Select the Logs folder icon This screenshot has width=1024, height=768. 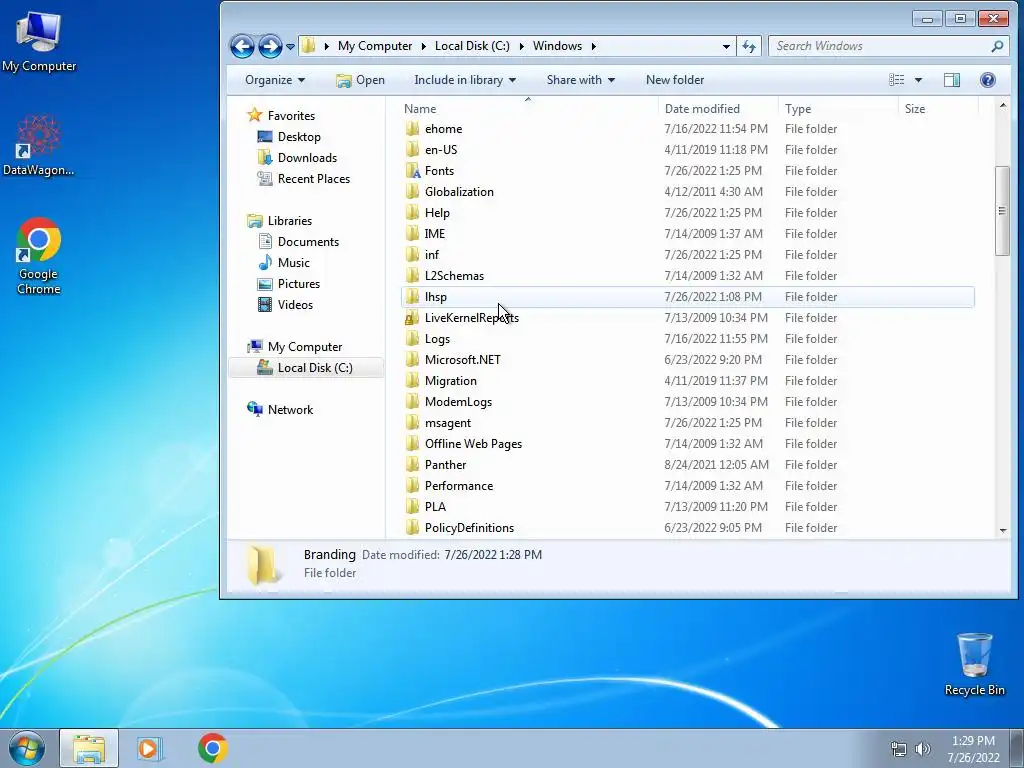coord(412,338)
